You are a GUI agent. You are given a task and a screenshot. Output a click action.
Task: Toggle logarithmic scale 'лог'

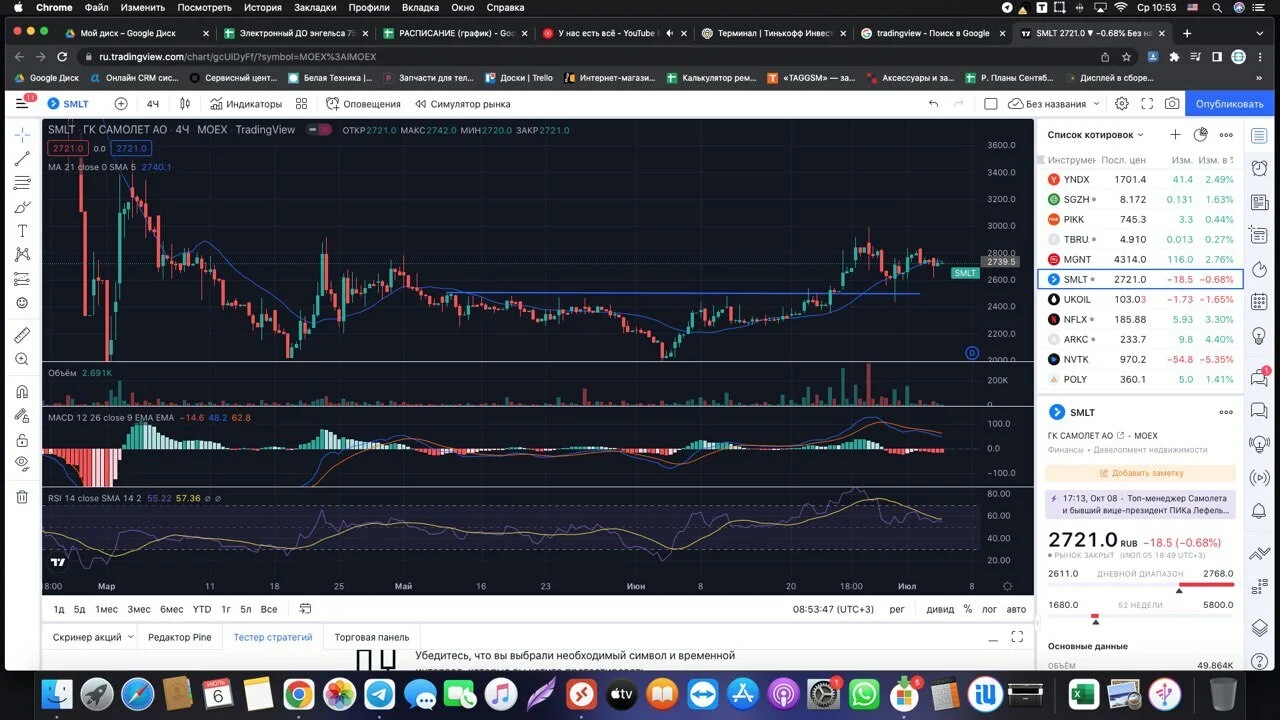coord(990,609)
